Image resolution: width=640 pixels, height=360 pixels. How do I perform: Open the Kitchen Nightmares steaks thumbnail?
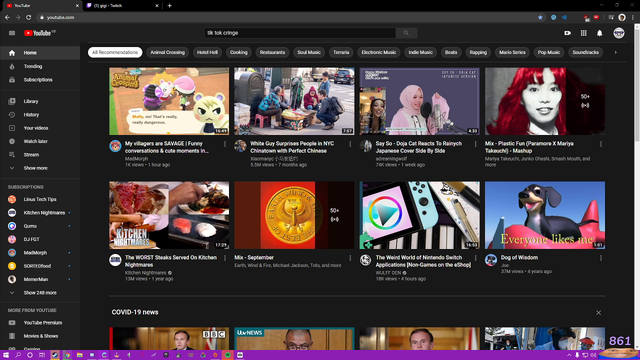pyautogui.click(x=169, y=215)
